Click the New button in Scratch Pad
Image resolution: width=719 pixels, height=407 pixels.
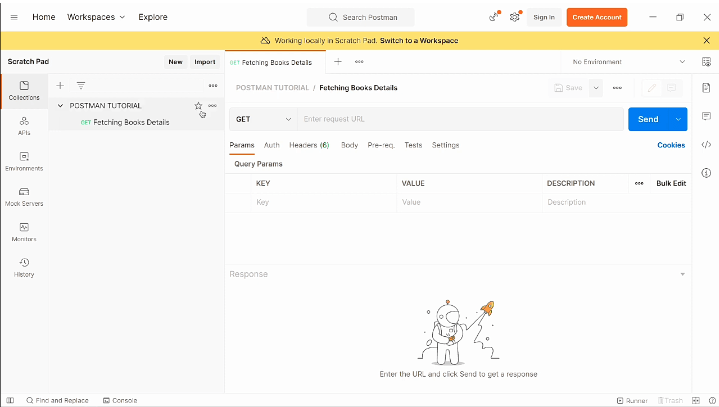click(x=176, y=62)
